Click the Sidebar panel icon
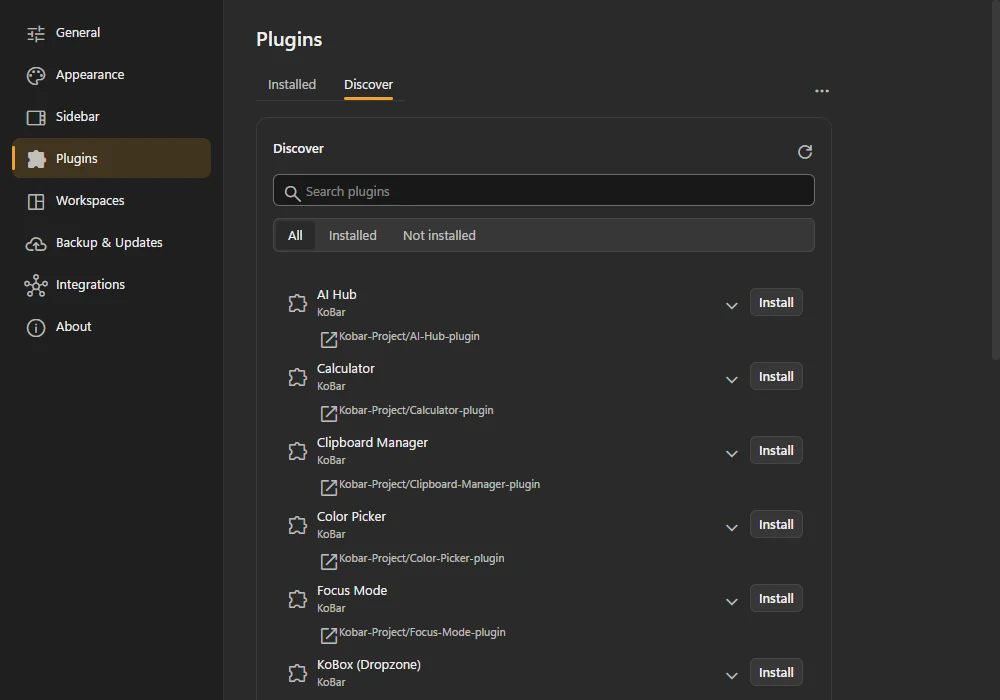Viewport: 1000px width, 700px height. point(36,117)
